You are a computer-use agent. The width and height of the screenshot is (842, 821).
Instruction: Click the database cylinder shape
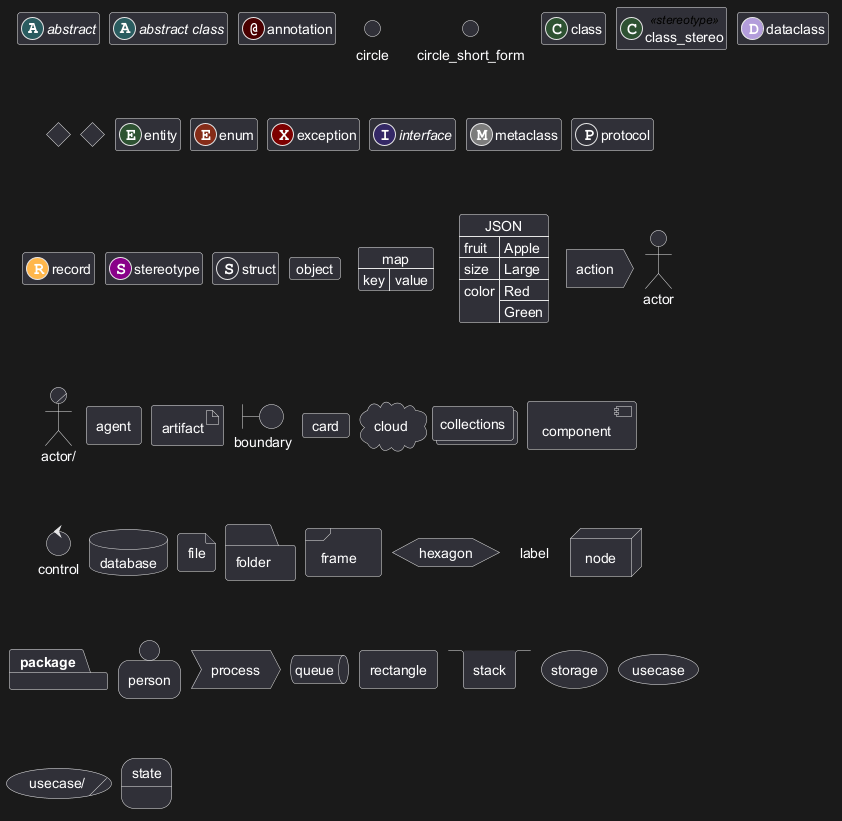[128, 553]
